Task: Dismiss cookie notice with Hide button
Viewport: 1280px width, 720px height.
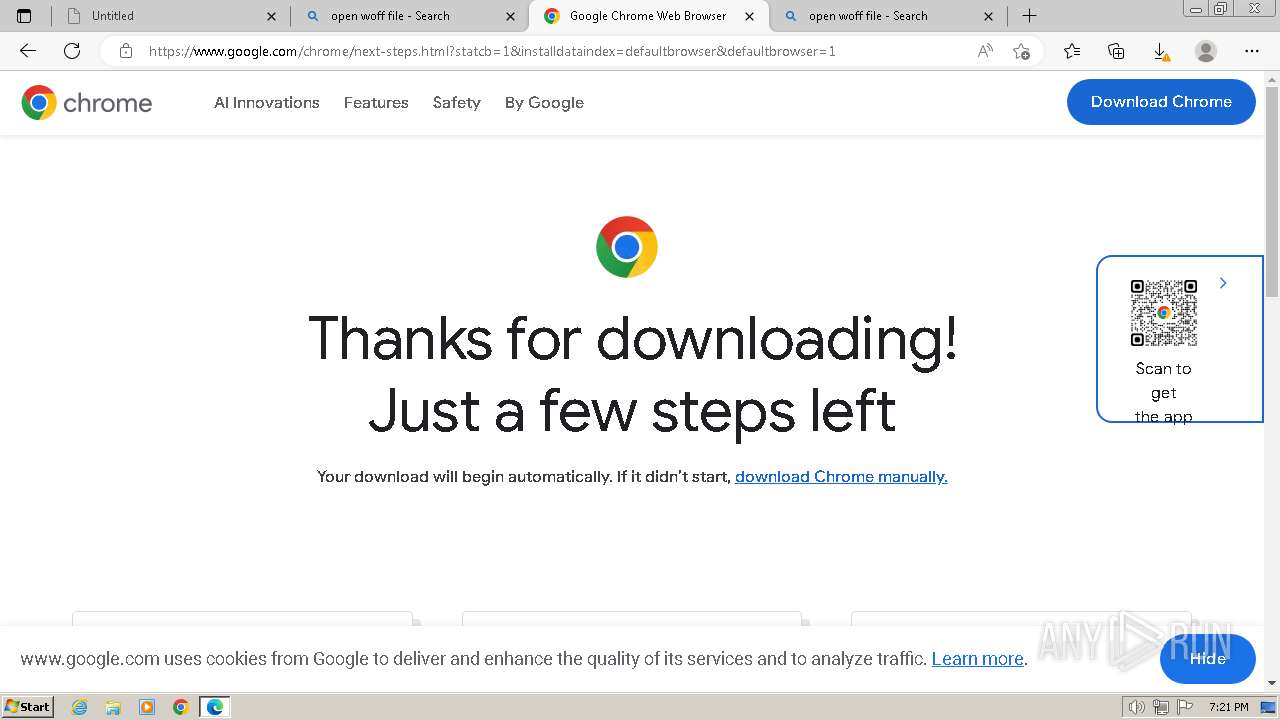Action: click(1207, 658)
